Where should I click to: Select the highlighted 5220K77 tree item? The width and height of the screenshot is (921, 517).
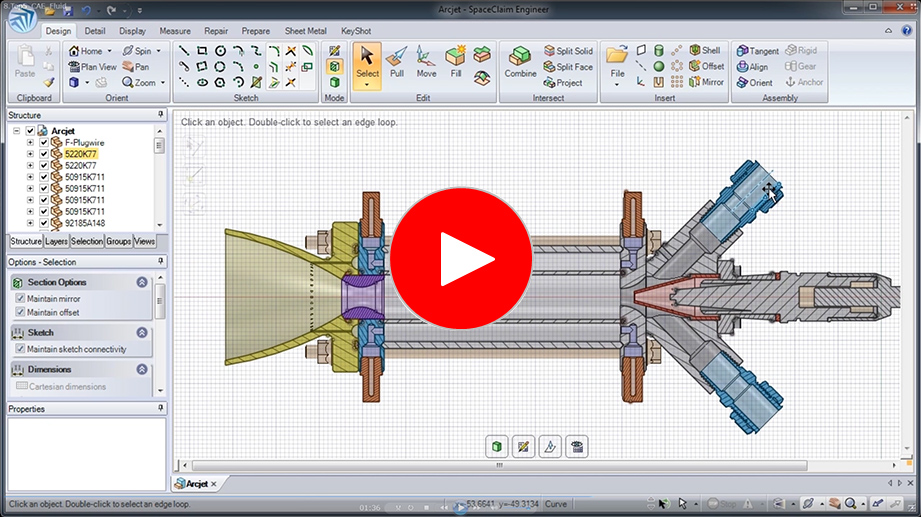pyautogui.click(x=80, y=154)
